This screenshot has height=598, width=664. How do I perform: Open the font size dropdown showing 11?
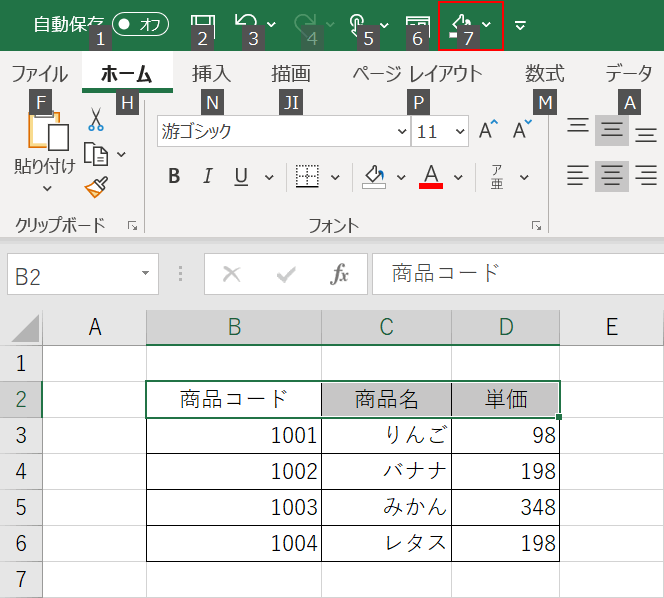(x=460, y=131)
